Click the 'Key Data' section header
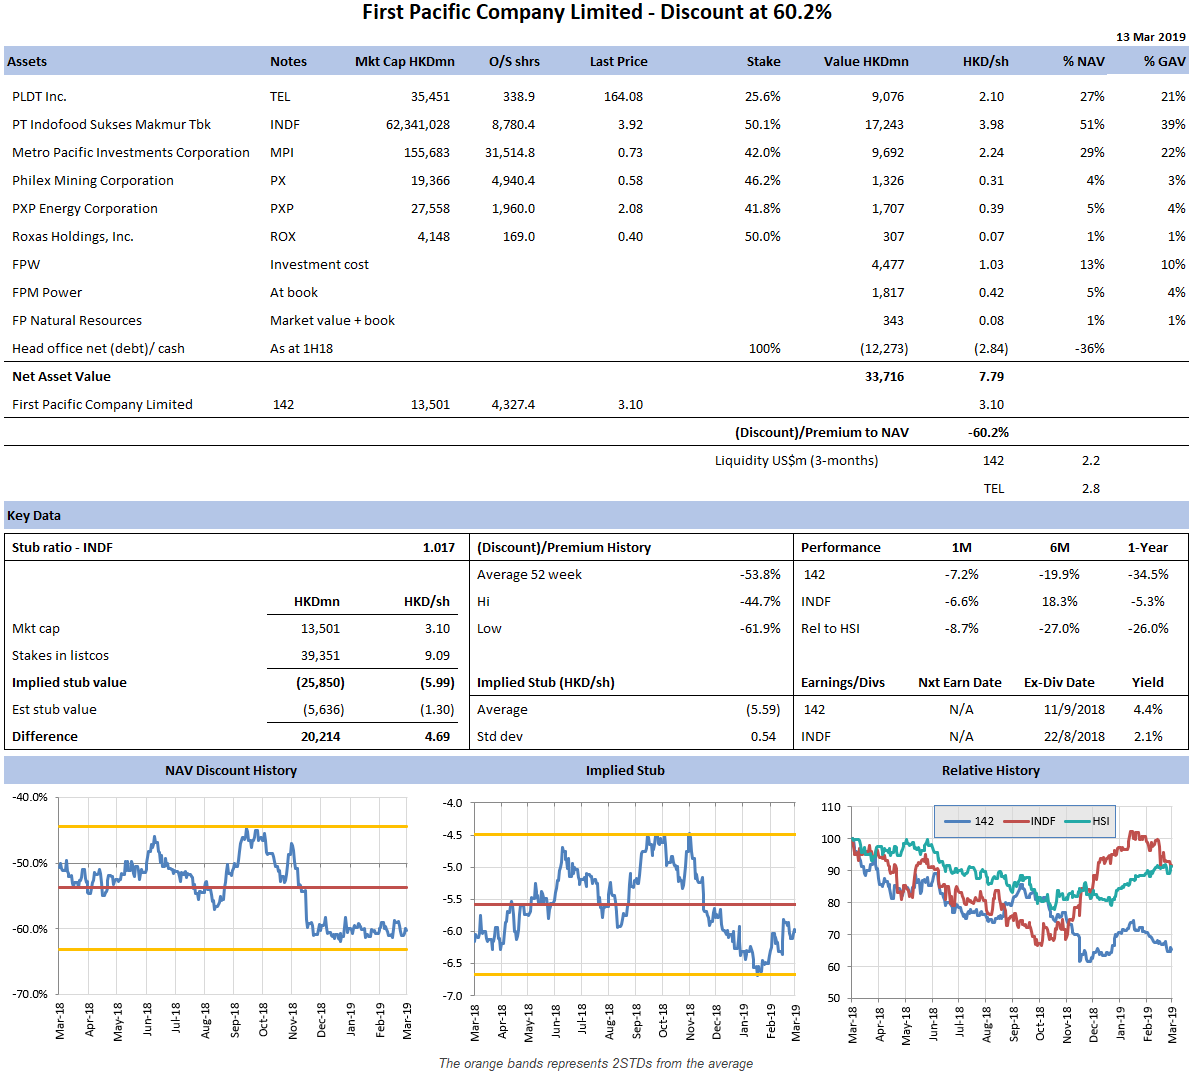Image resolution: width=1193 pixels, height=1079 pixels. pos(33,516)
